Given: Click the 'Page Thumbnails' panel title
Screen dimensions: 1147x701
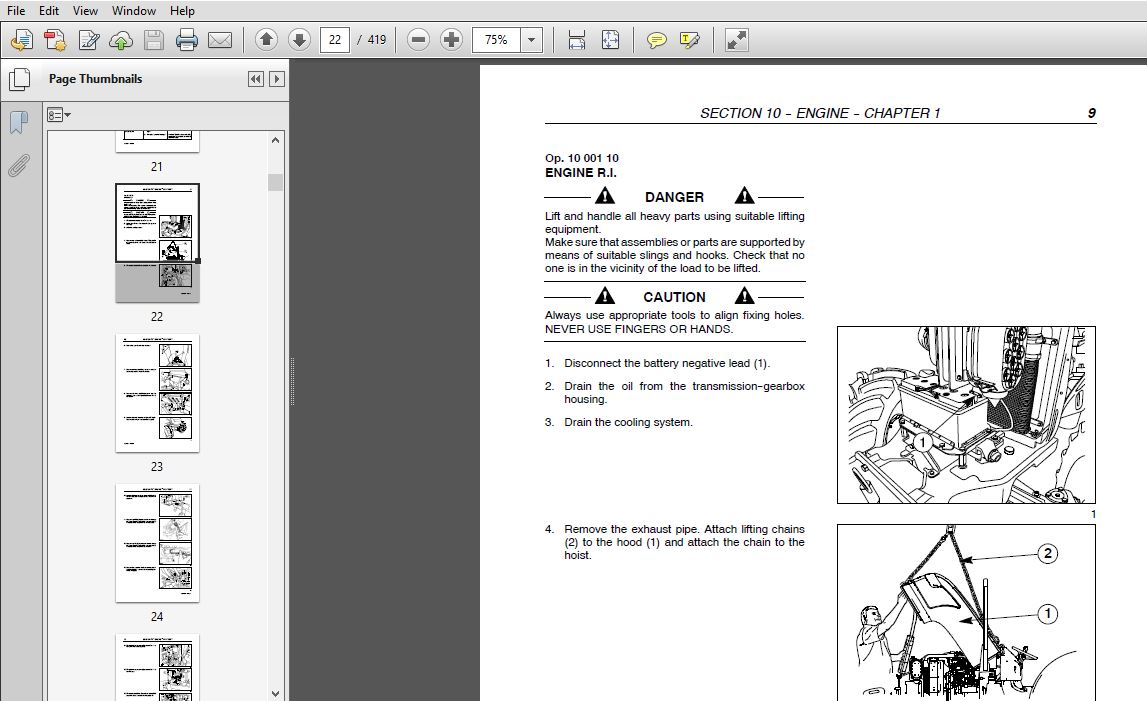Looking at the screenshot, I should tap(95, 79).
